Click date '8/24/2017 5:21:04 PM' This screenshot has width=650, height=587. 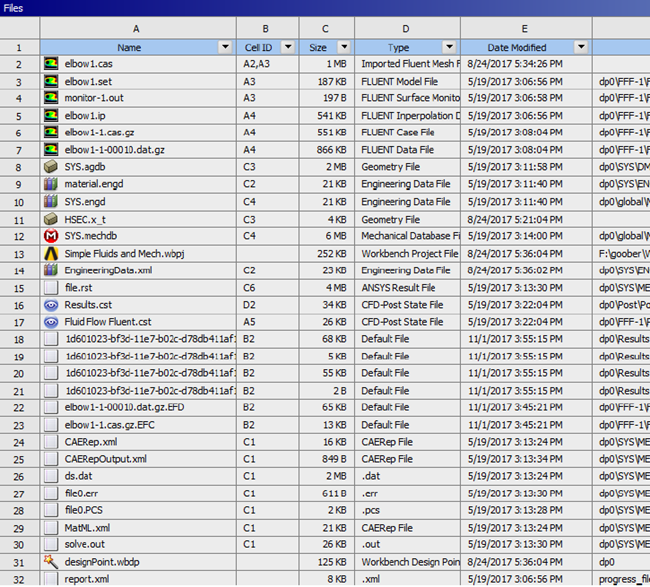(515, 219)
